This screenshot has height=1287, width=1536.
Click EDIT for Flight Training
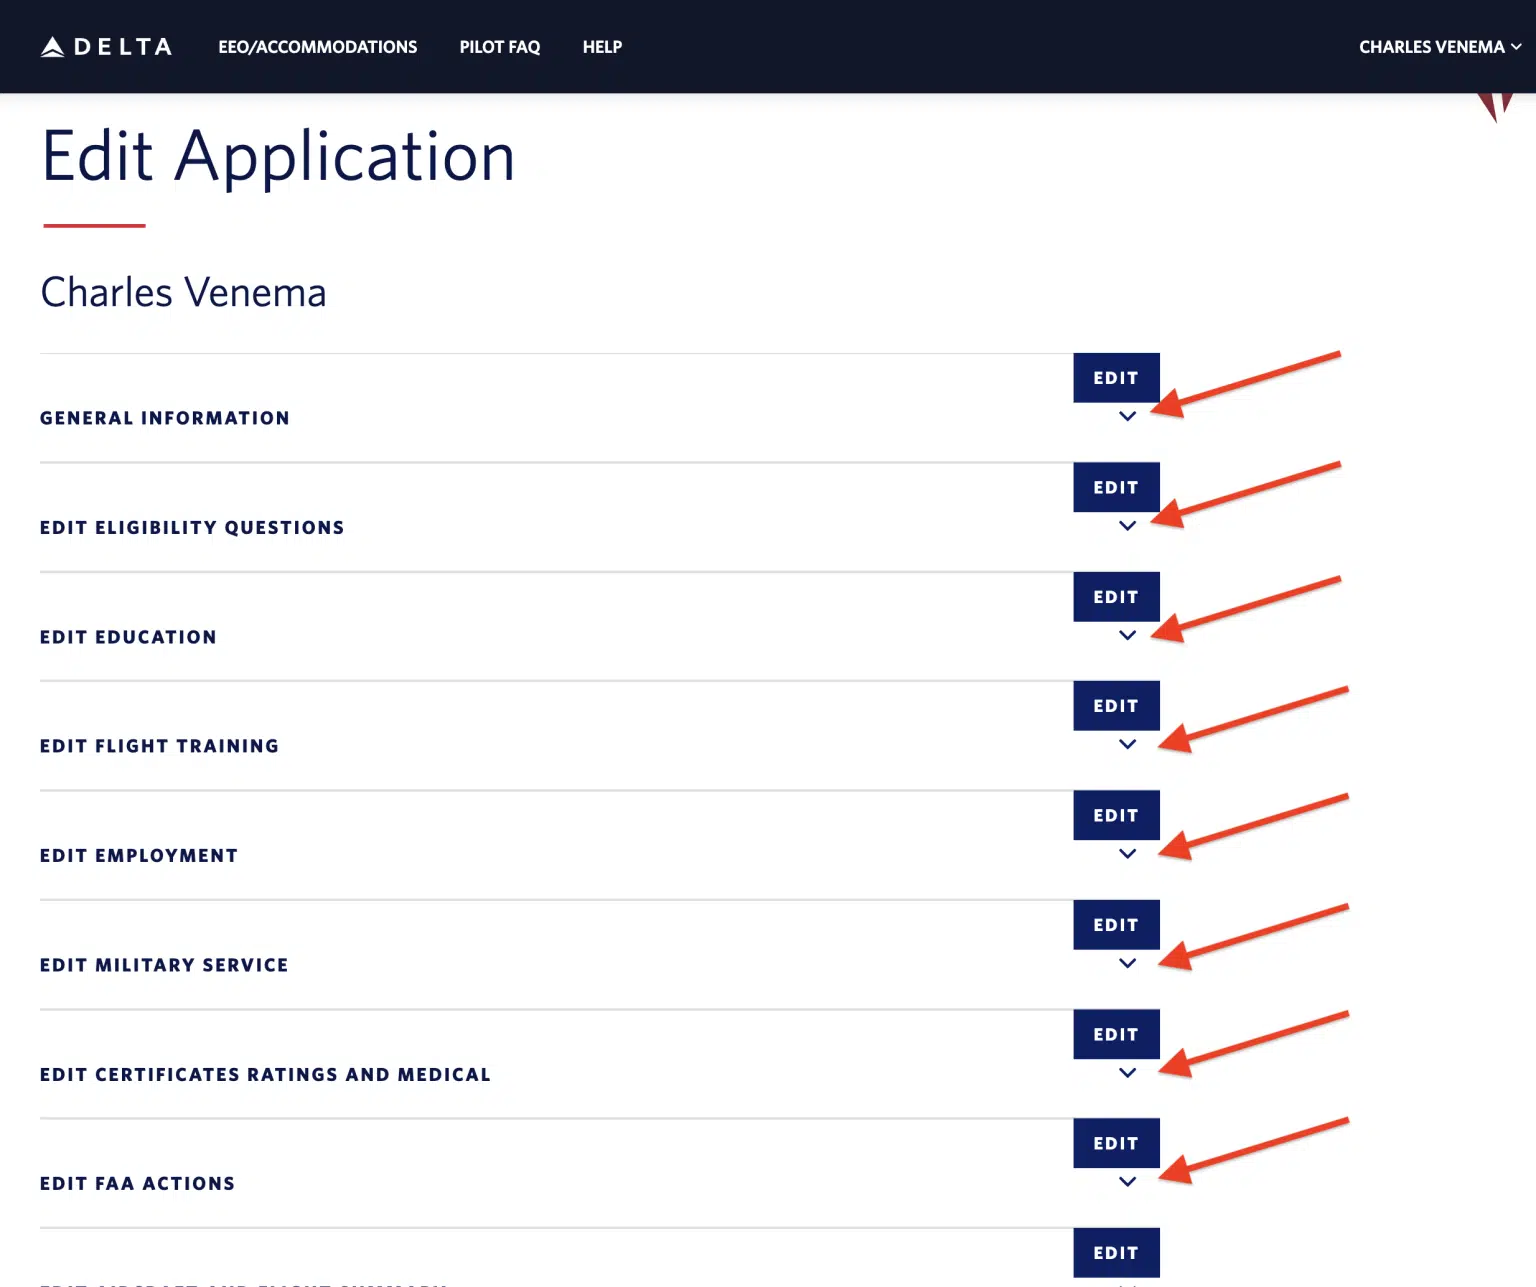click(1116, 705)
